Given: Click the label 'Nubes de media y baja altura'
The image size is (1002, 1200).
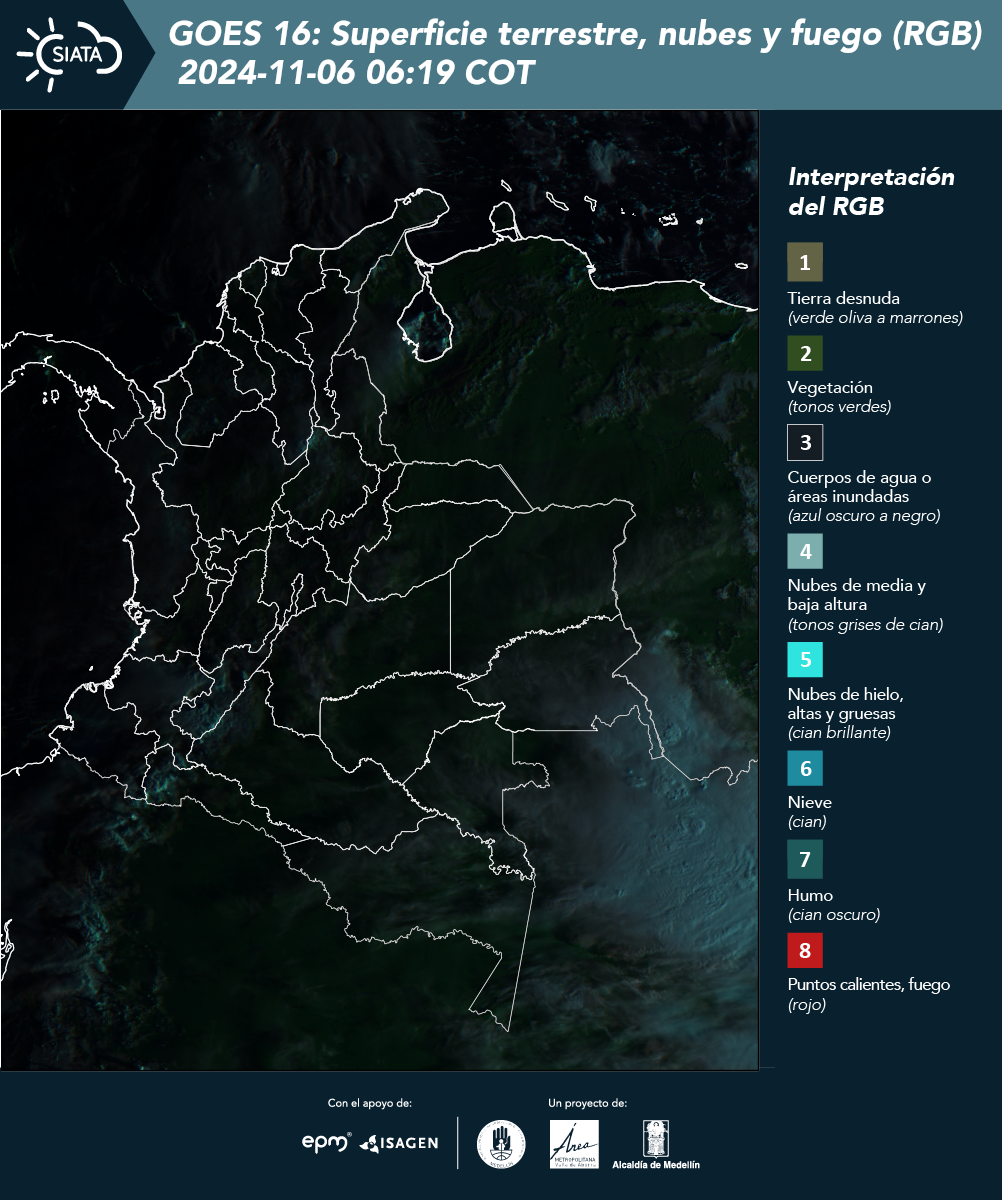Looking at the screenshot, I should point(857,595).
